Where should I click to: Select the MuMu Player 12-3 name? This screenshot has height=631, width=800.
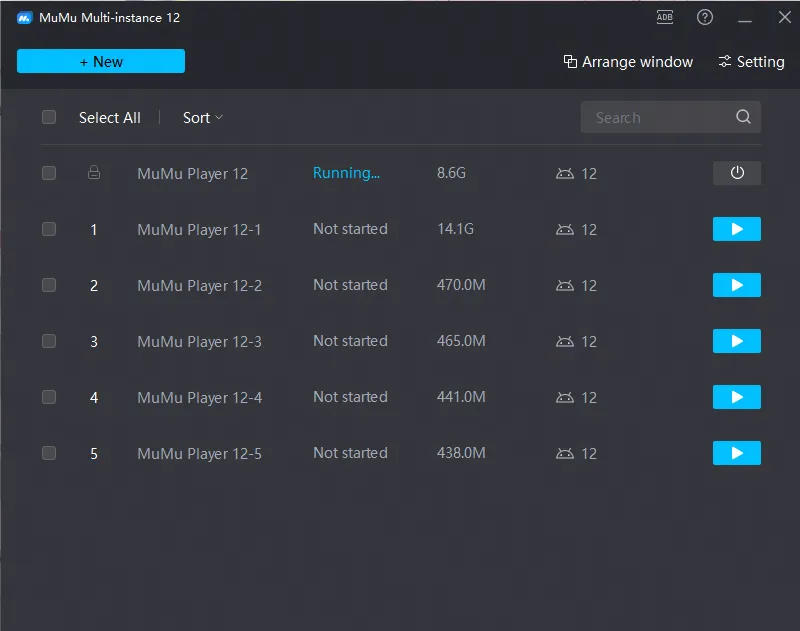coord(199,341)
